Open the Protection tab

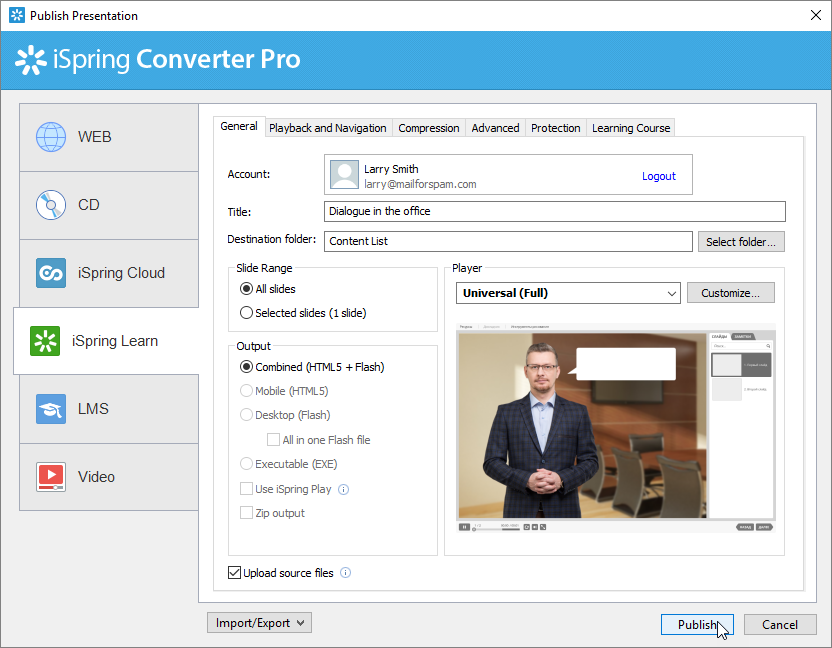pyautogui.click(x=555, y=127)
